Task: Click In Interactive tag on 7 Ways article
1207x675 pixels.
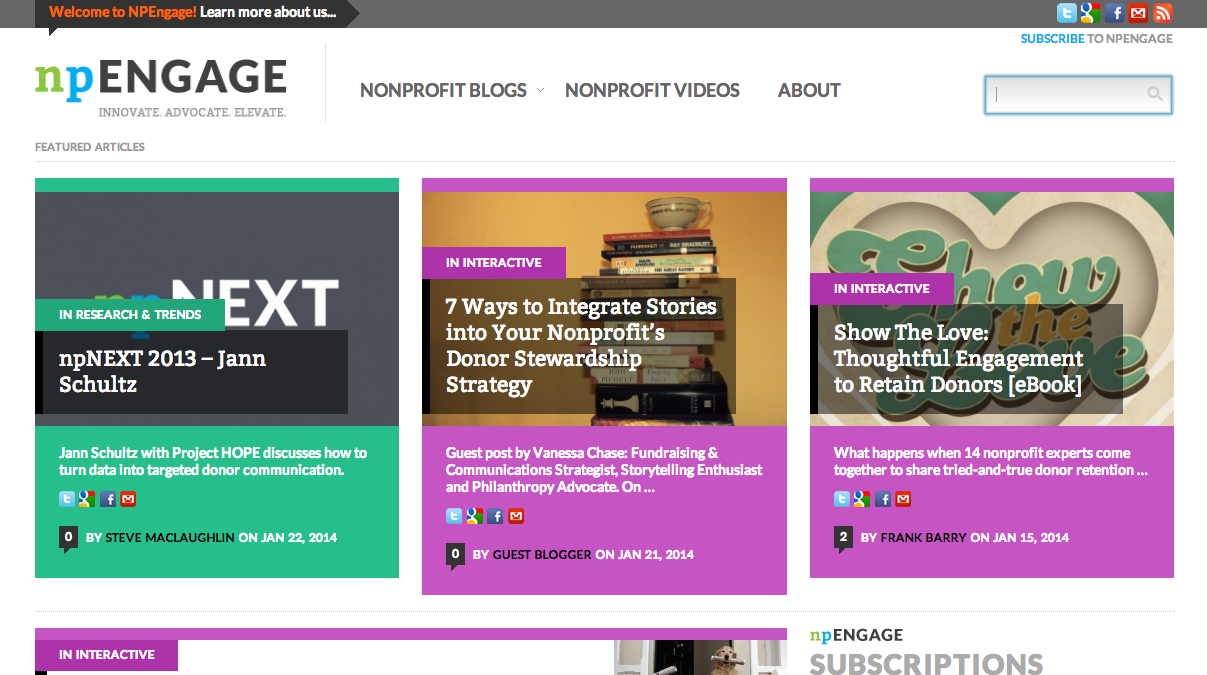Action: (494, 263)
